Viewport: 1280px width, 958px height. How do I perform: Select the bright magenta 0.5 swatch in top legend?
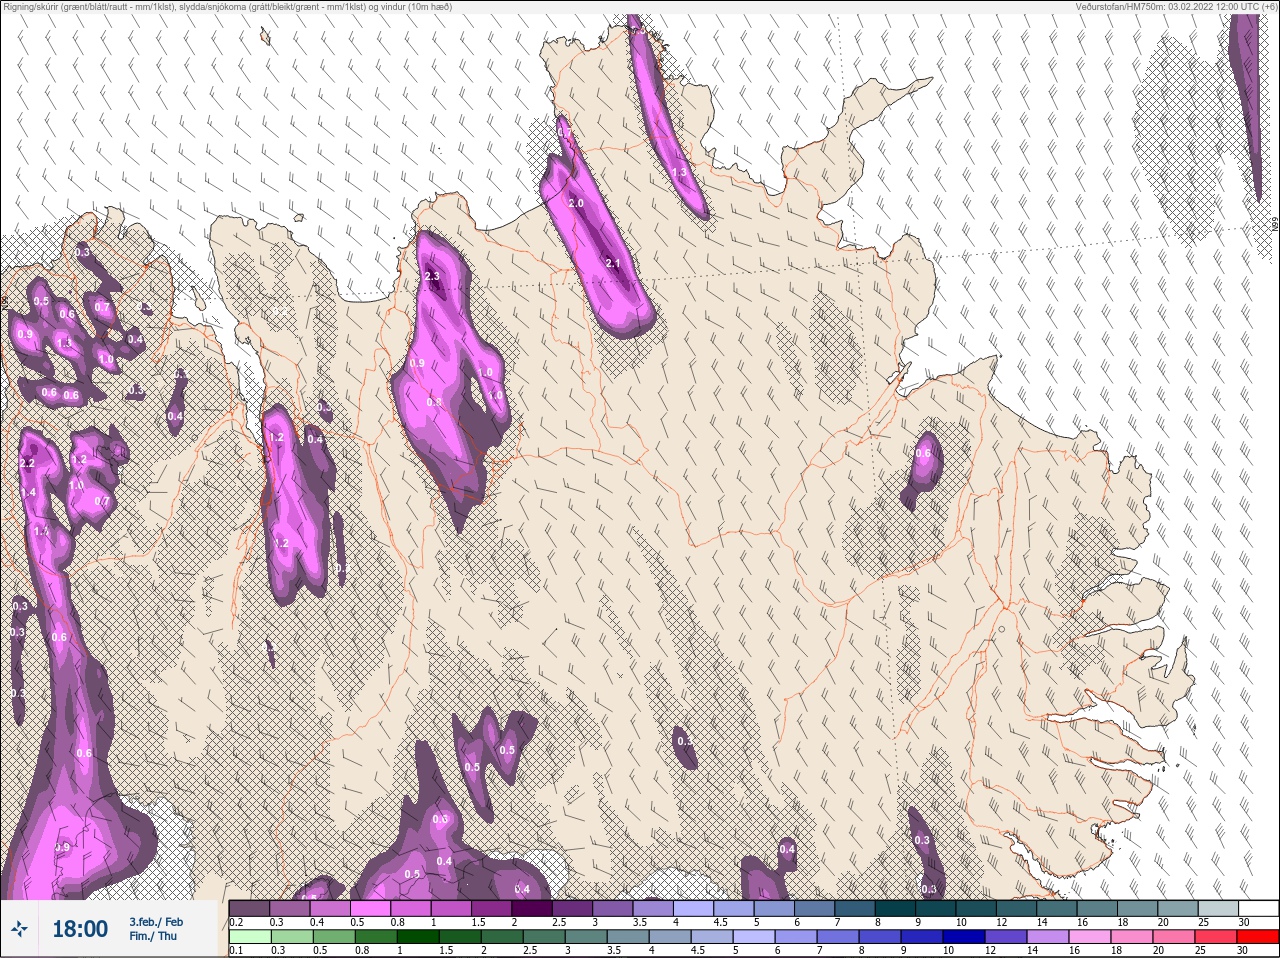pyautogui.click(x=371, y=908)
